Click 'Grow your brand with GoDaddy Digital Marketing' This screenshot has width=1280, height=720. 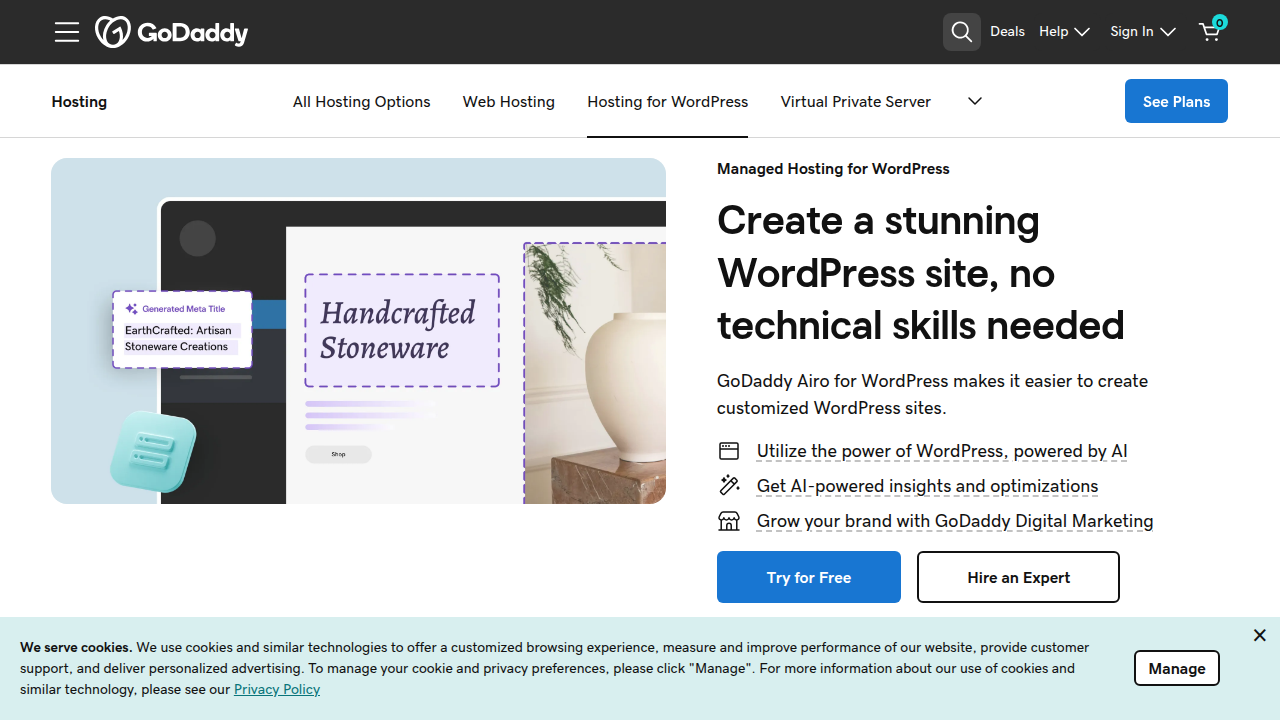[955, 521]
